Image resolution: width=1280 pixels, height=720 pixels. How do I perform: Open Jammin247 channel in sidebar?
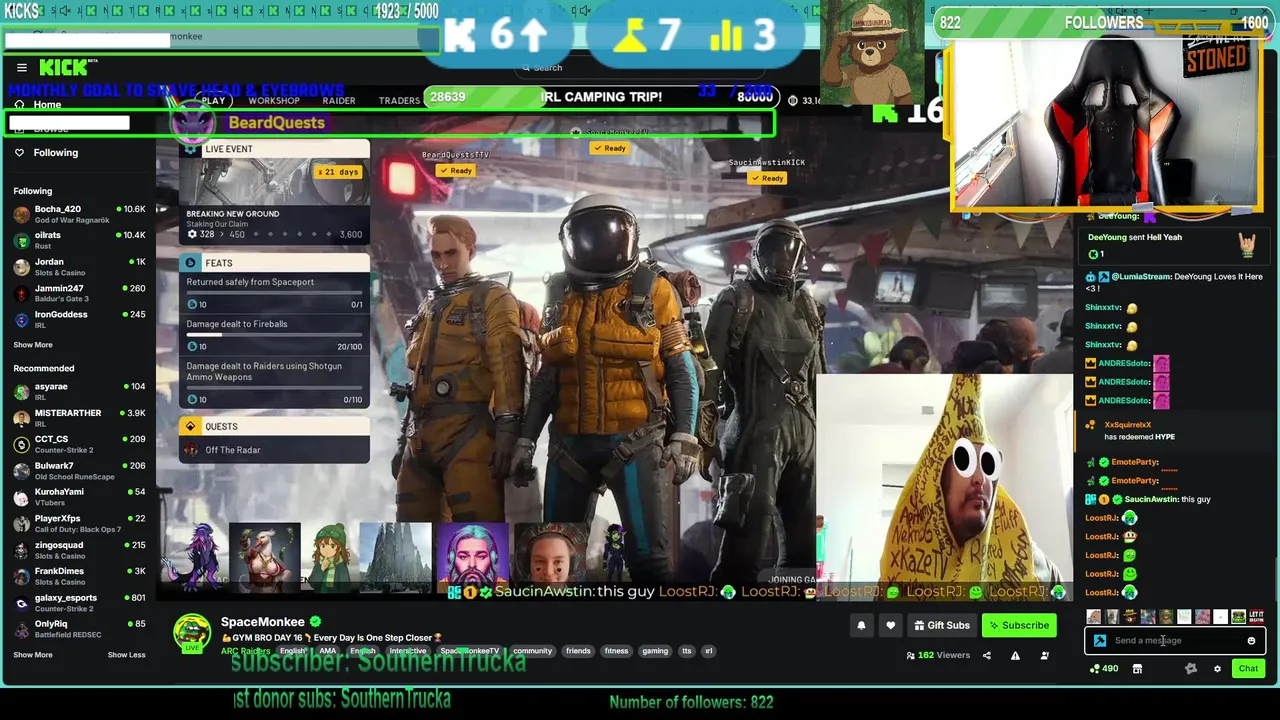pyautogui.click(x=79, y=293)
